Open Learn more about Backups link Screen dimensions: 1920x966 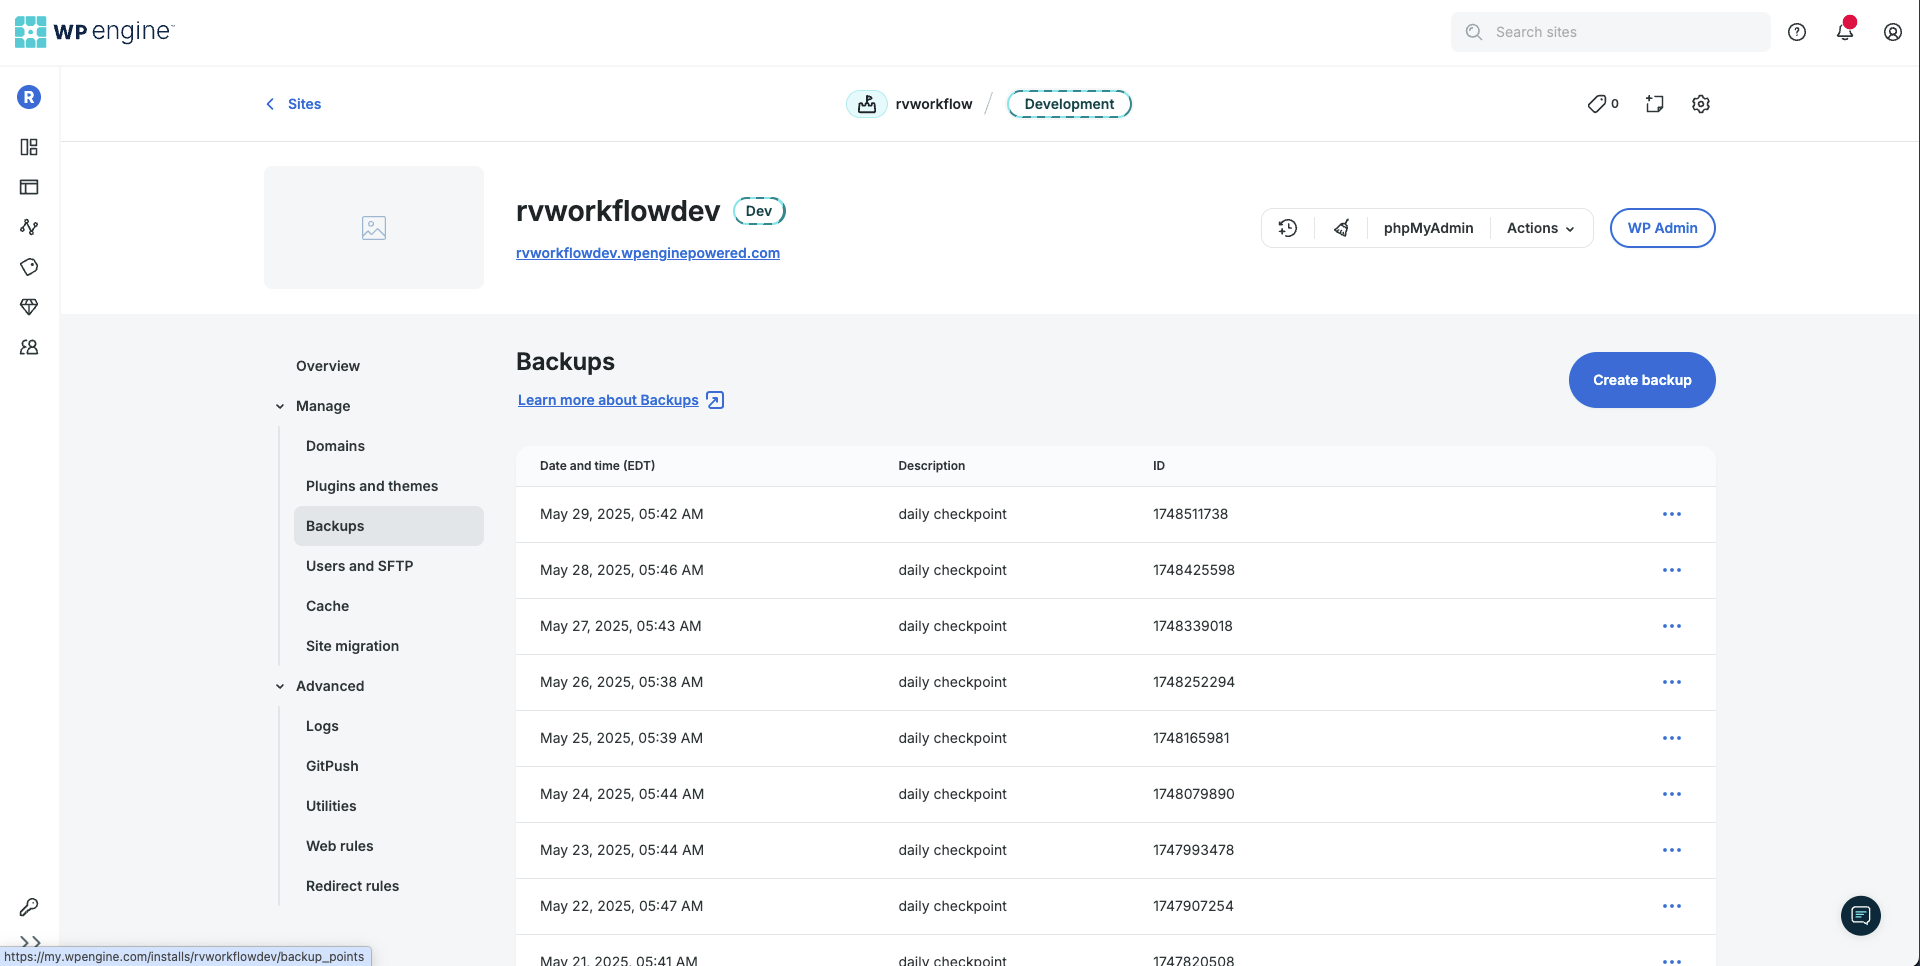(x=621, y=400)
